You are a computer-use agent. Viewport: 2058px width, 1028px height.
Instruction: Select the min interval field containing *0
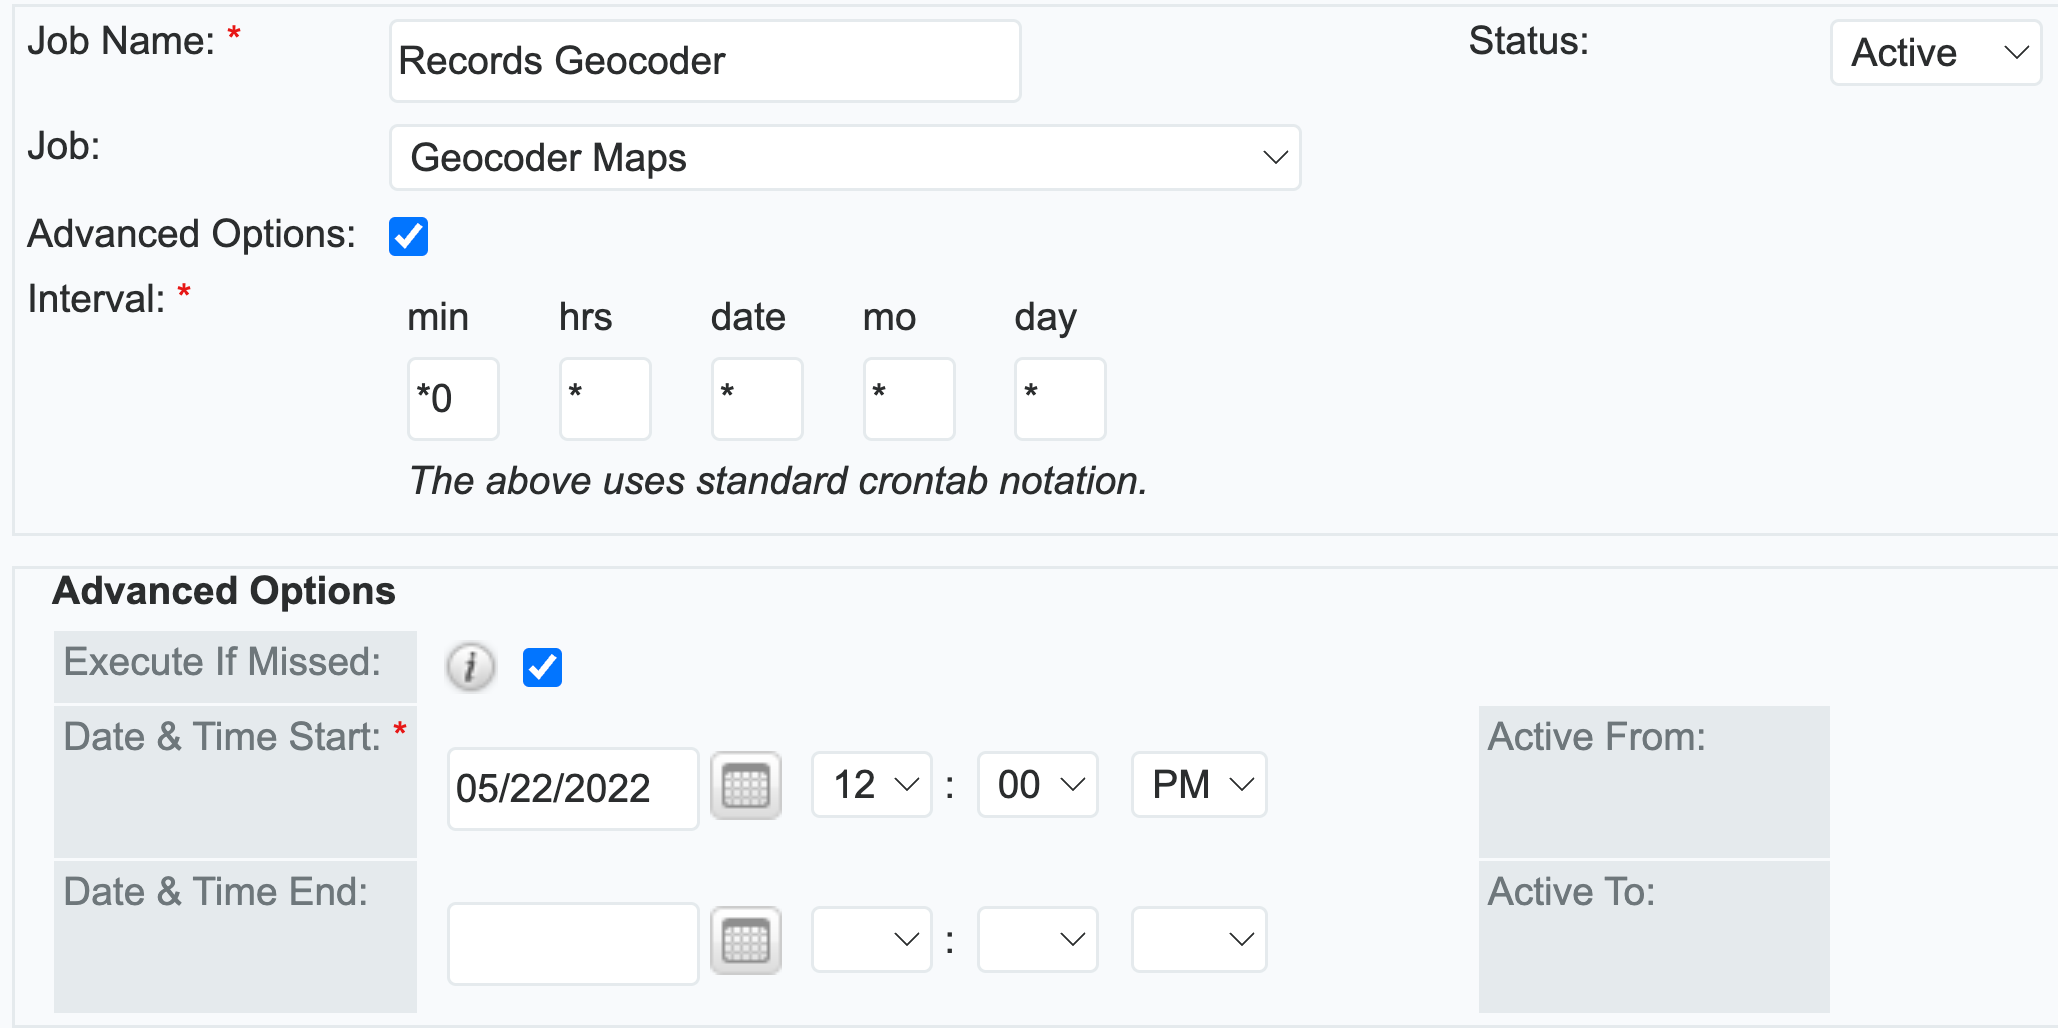pos(452,398)
